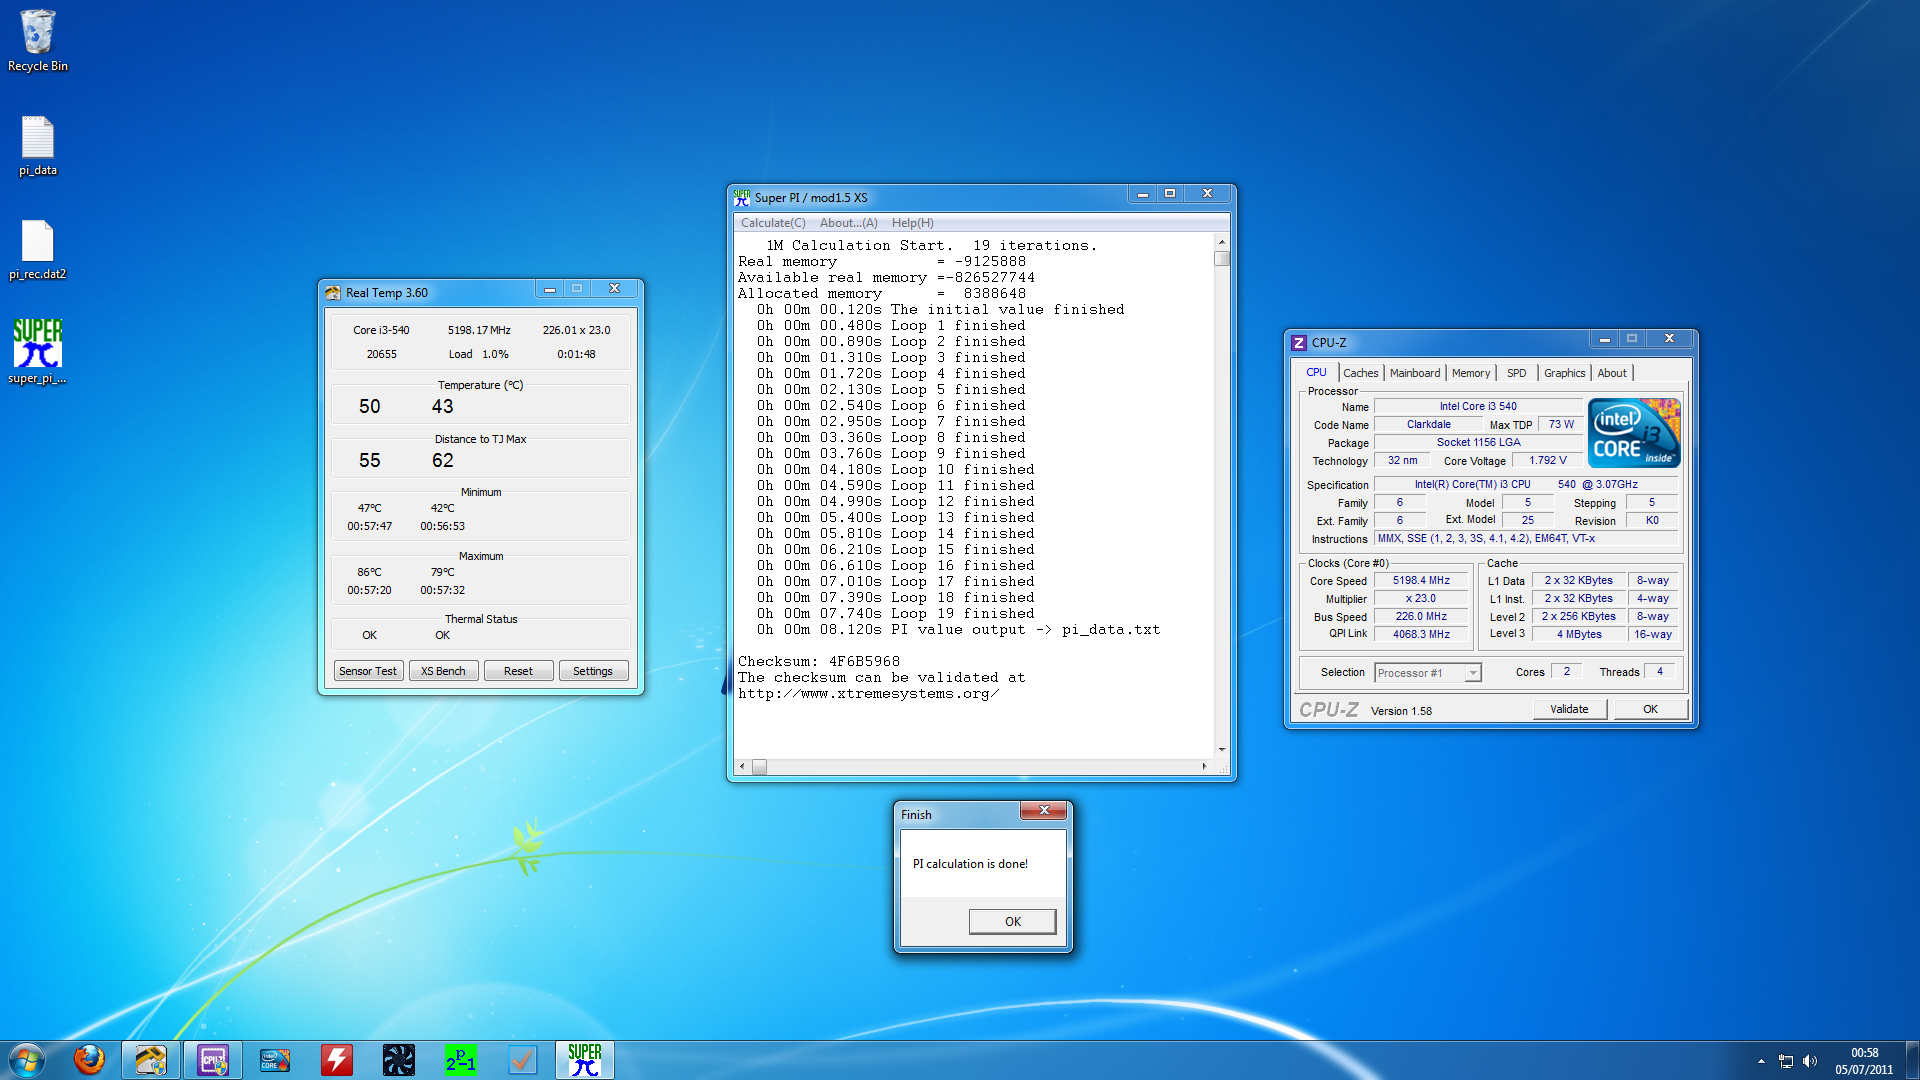Click the Sensor Test button in Real Temp
The image size is (1920, 1080).
point(368,671)
